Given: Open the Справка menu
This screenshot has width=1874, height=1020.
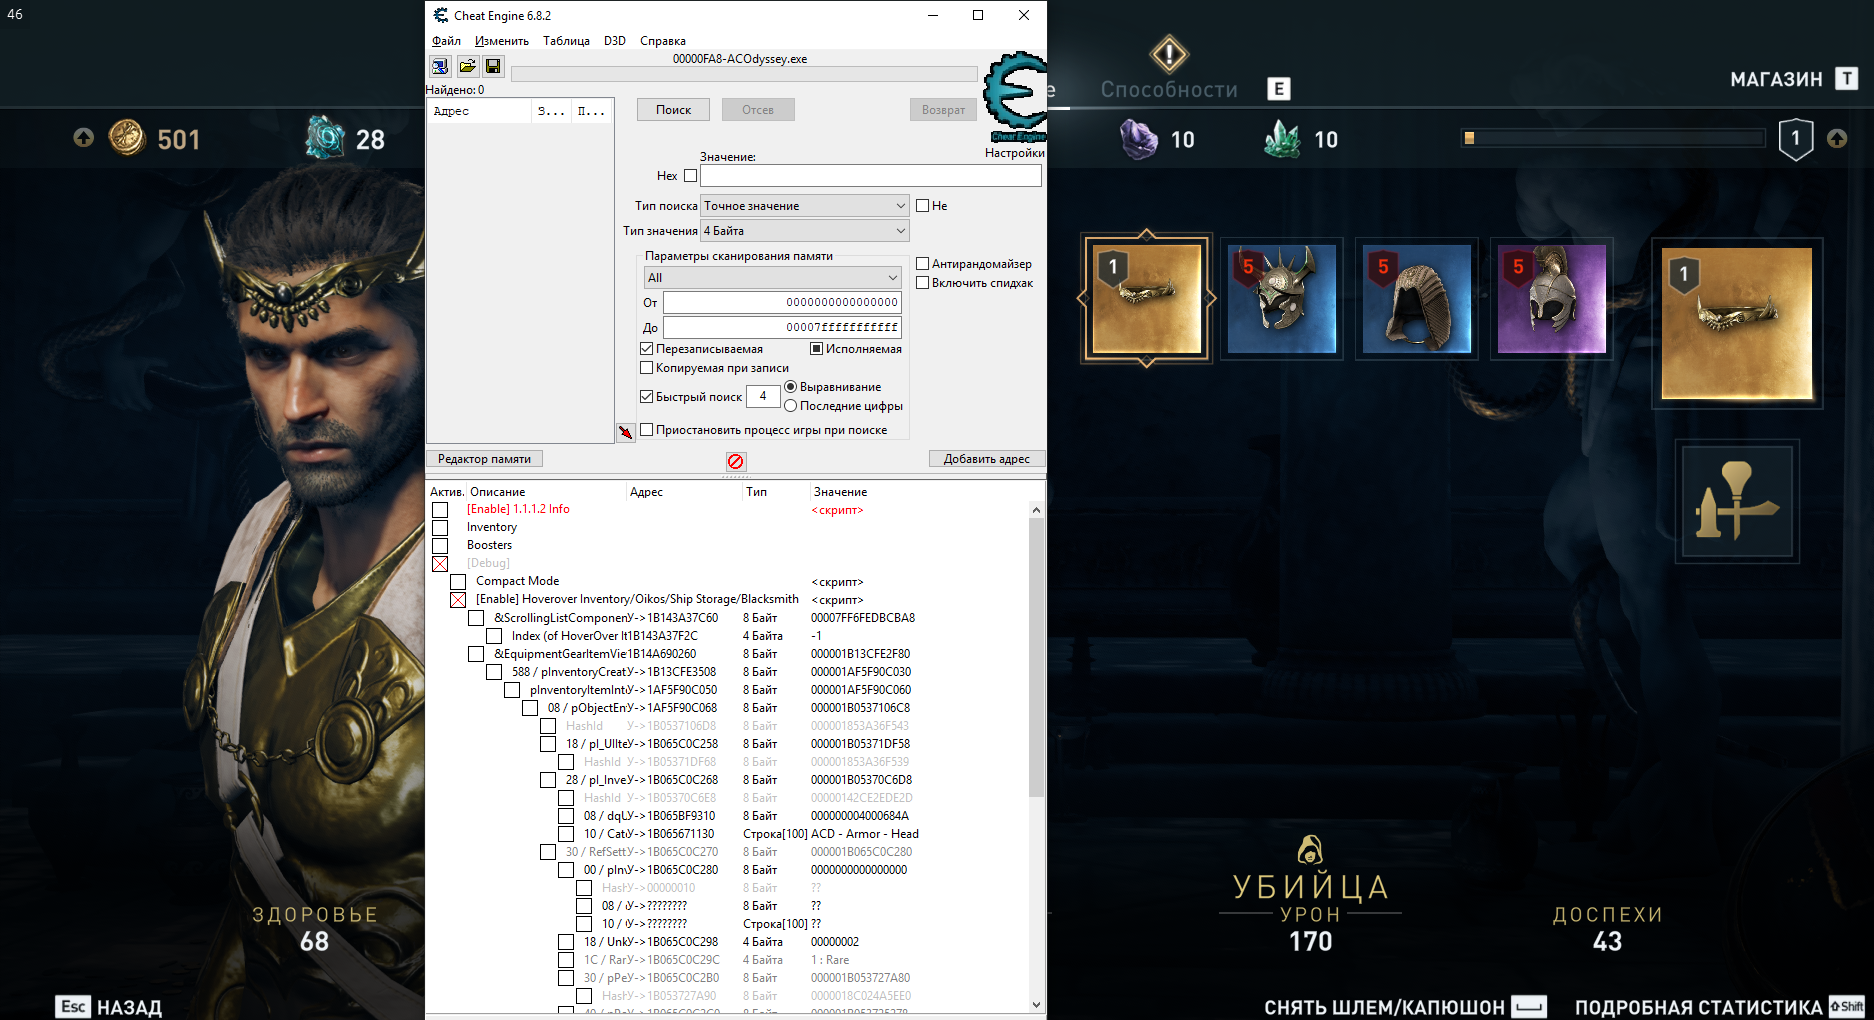Looking at the screenshot, I should tap(662, 41).
